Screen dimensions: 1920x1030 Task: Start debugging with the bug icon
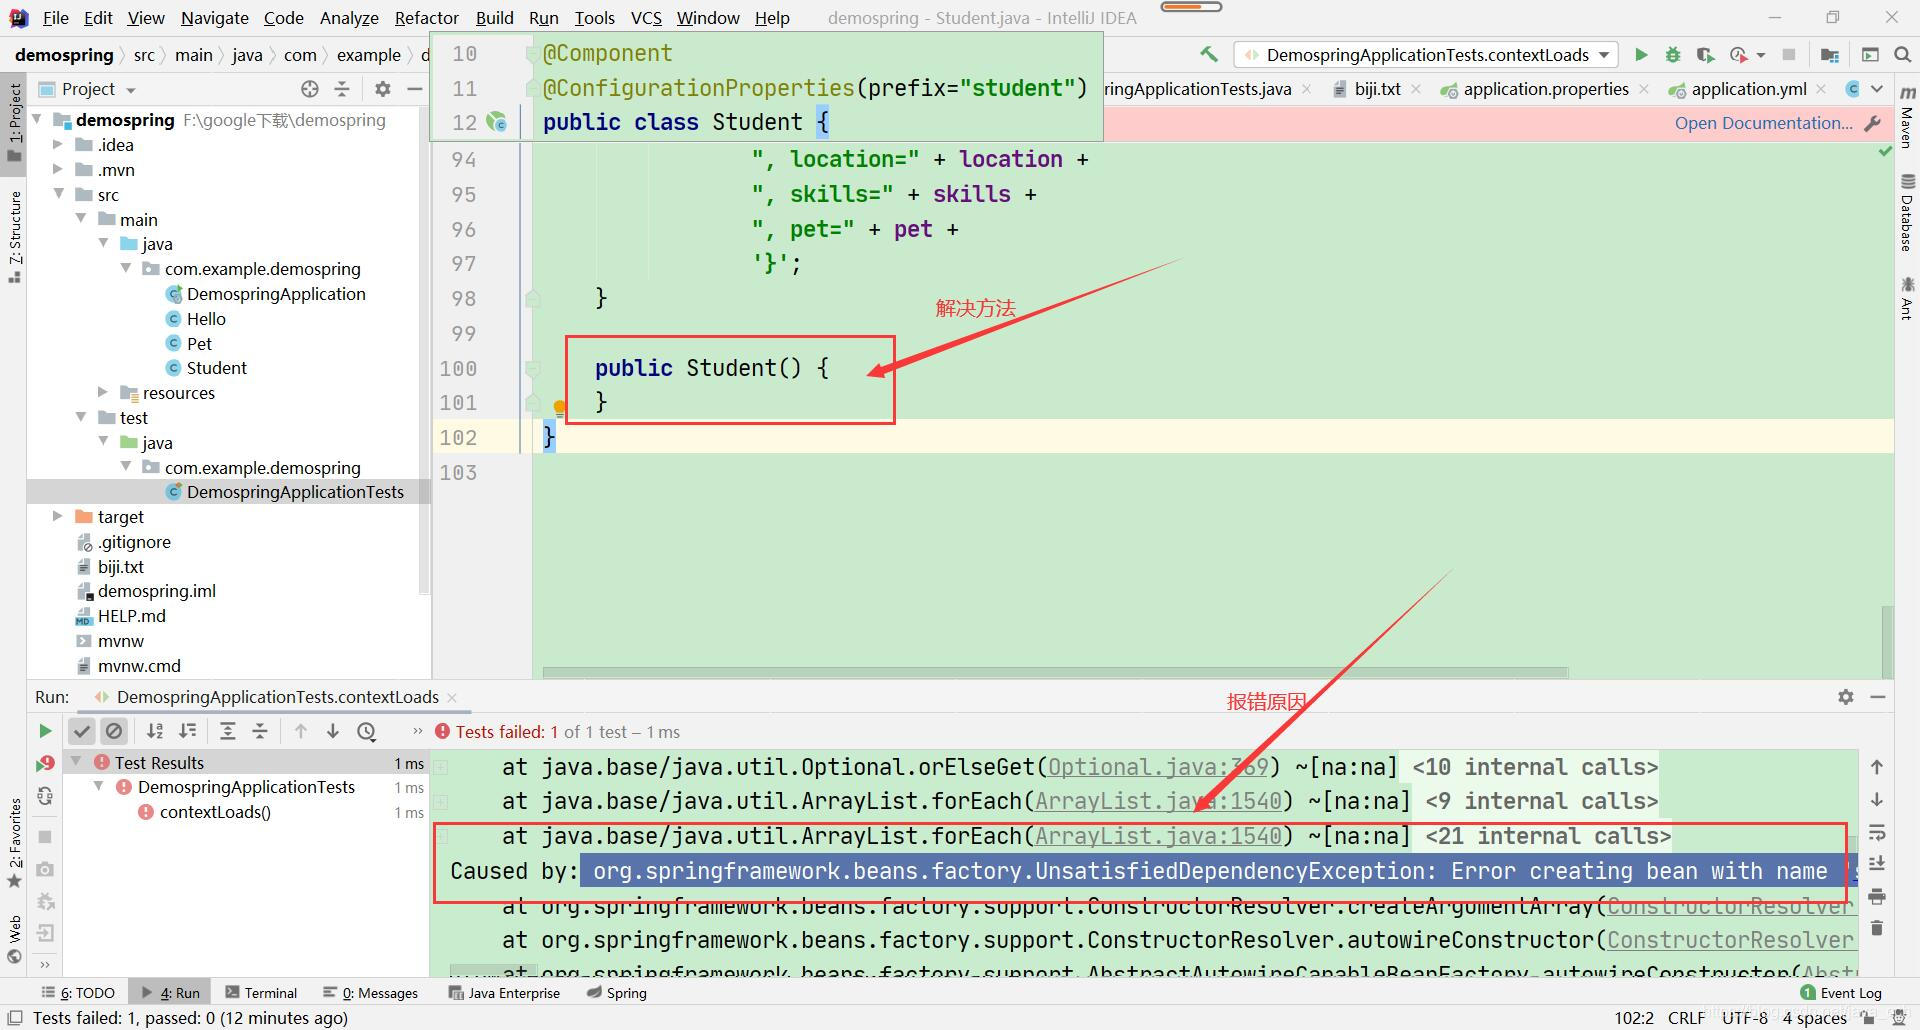click(1673, 55)
